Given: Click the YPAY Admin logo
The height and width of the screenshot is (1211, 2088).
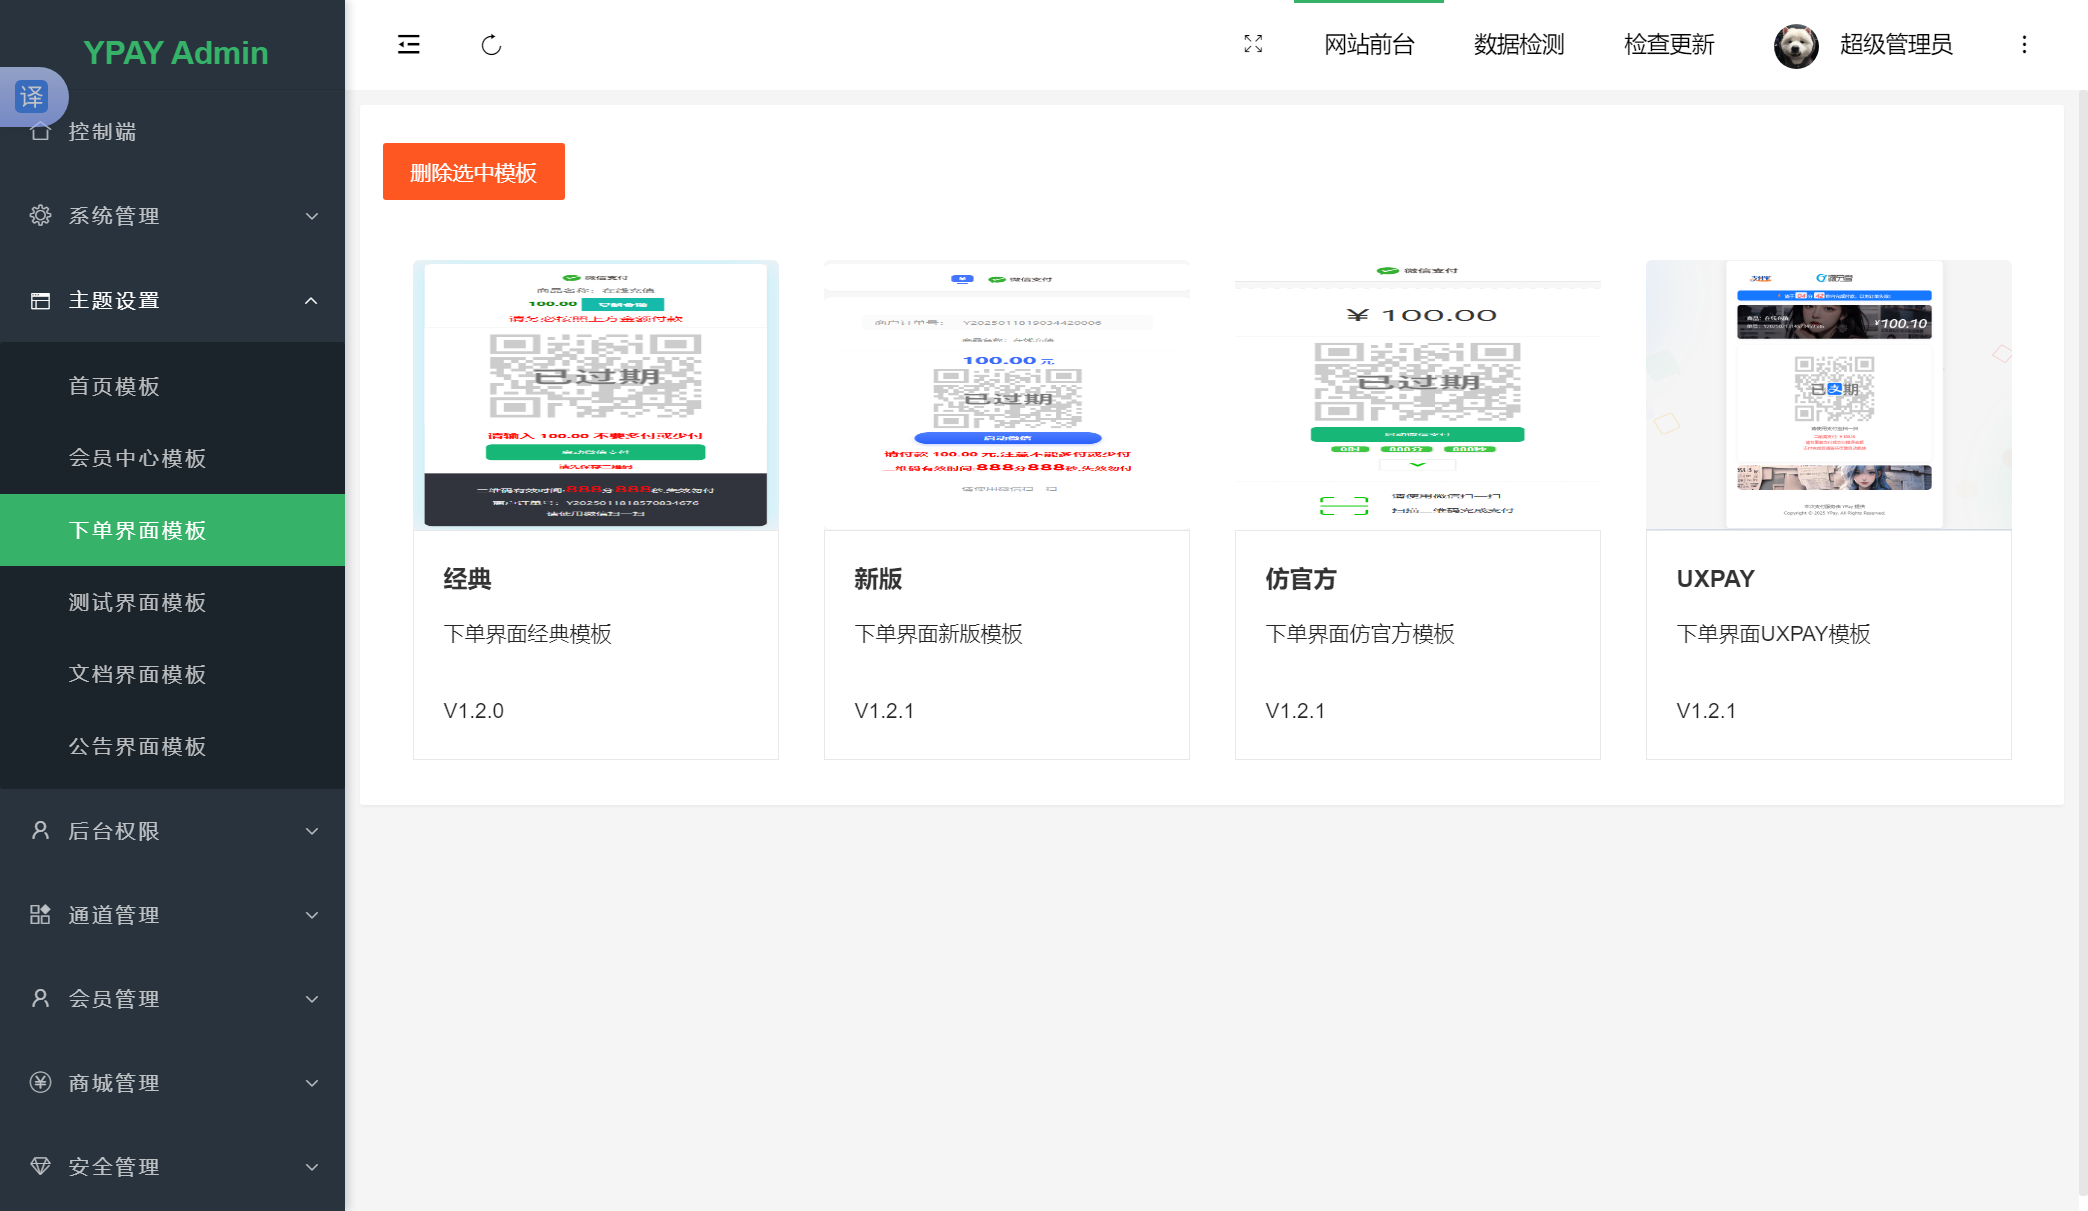Looking at the screenshot, I should point(175,52).
